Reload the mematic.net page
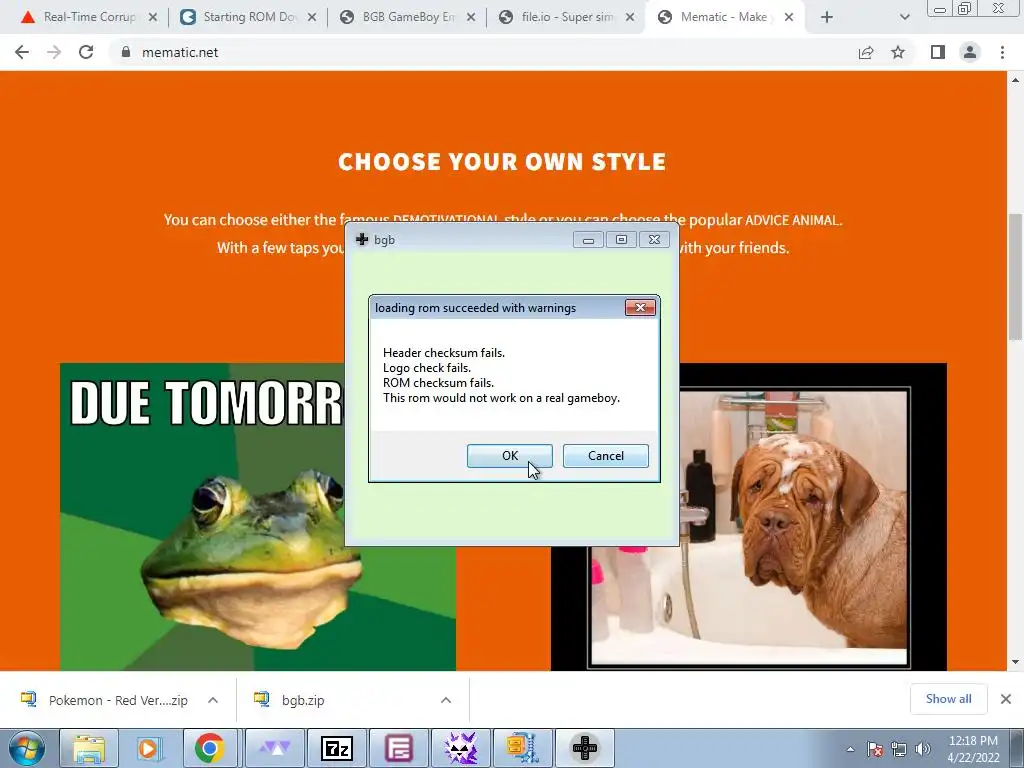Viewport: 1024px width, 768px height. click(86, 52)
